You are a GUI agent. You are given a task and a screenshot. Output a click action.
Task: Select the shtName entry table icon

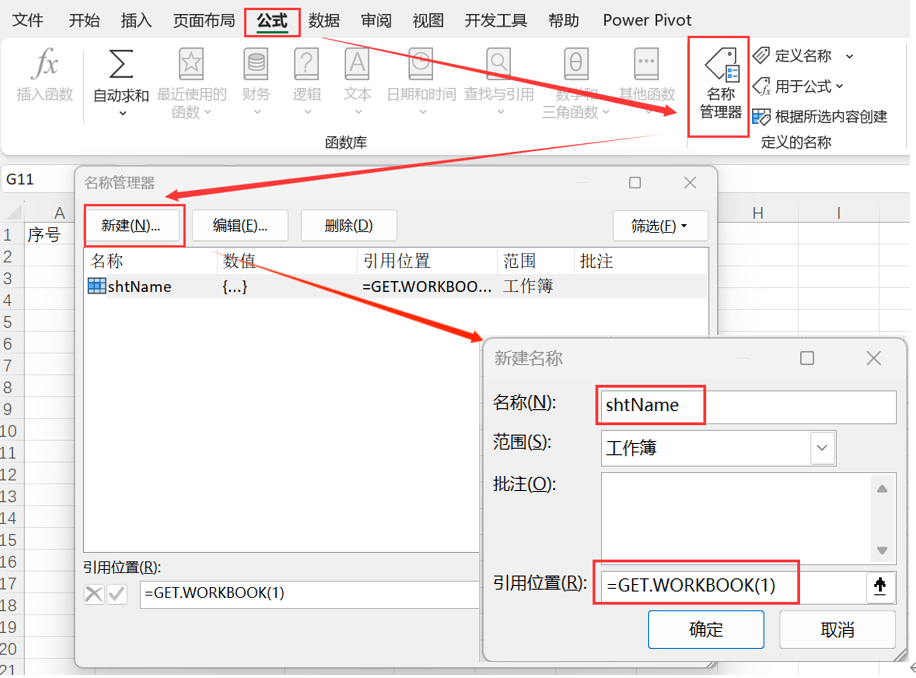(96, 286)
